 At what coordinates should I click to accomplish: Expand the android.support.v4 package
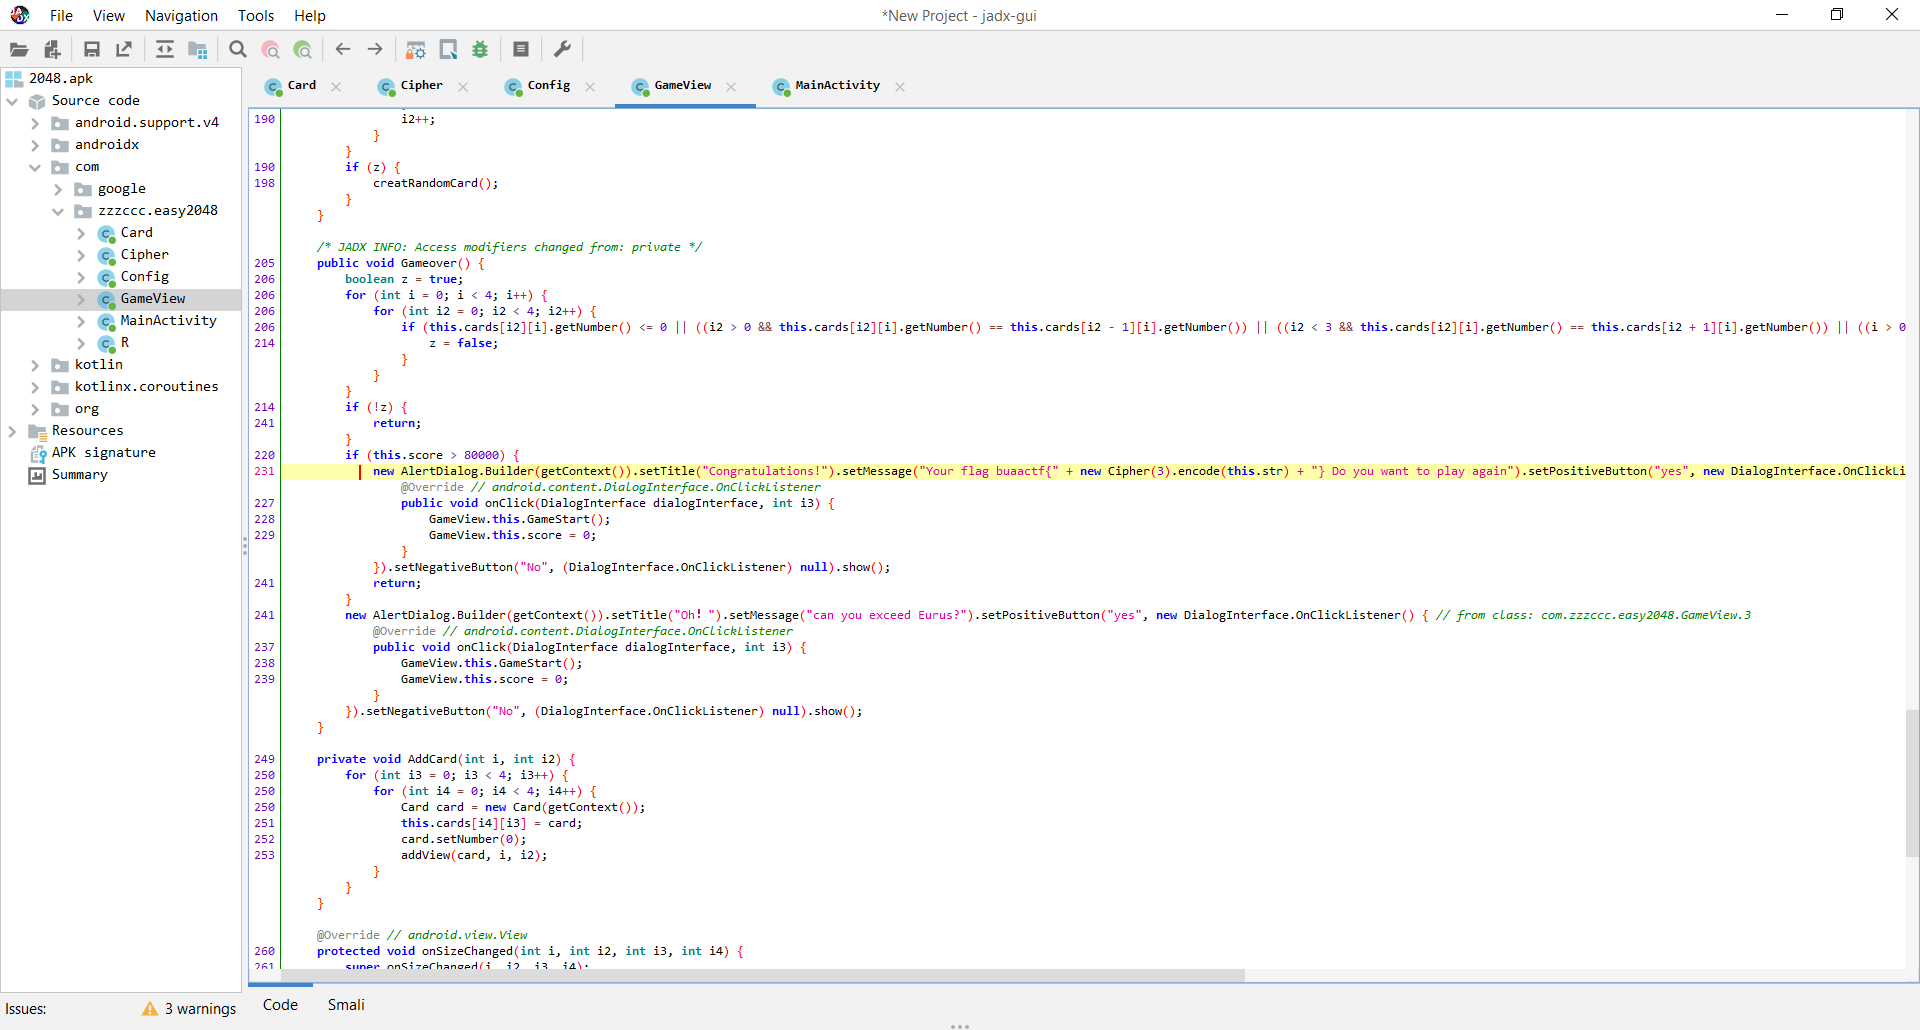point(35,123)
